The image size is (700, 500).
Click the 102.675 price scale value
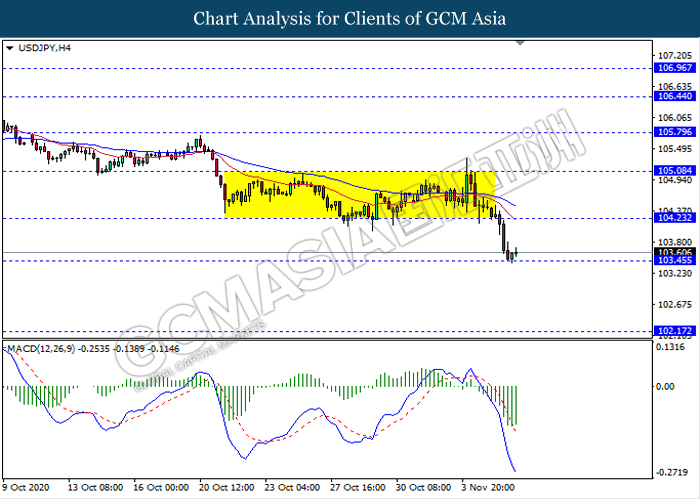click(x=675, y=304)
